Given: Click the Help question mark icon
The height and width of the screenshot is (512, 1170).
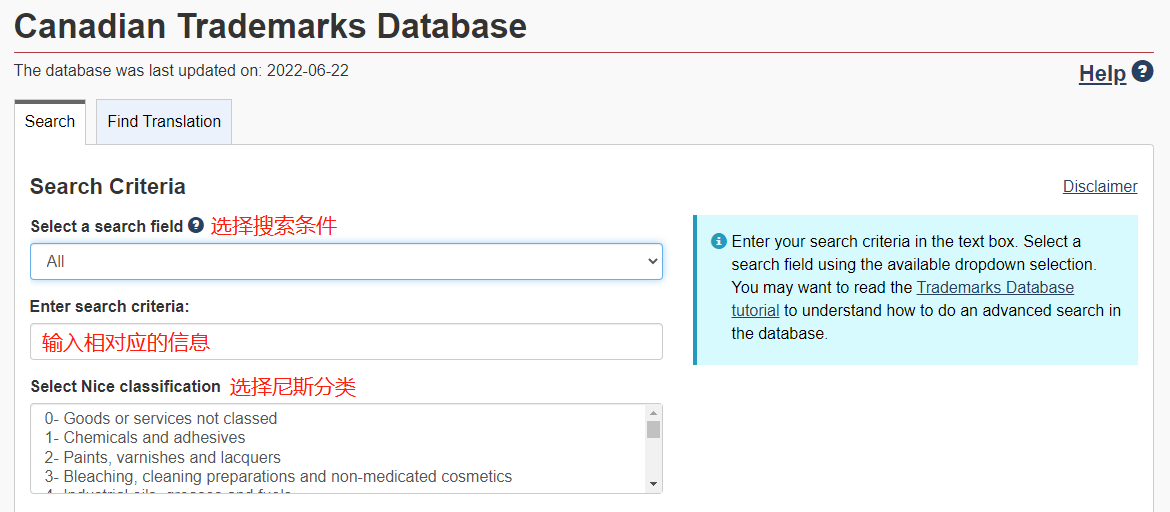Looking at the screenshot, I should [1143, 72].
